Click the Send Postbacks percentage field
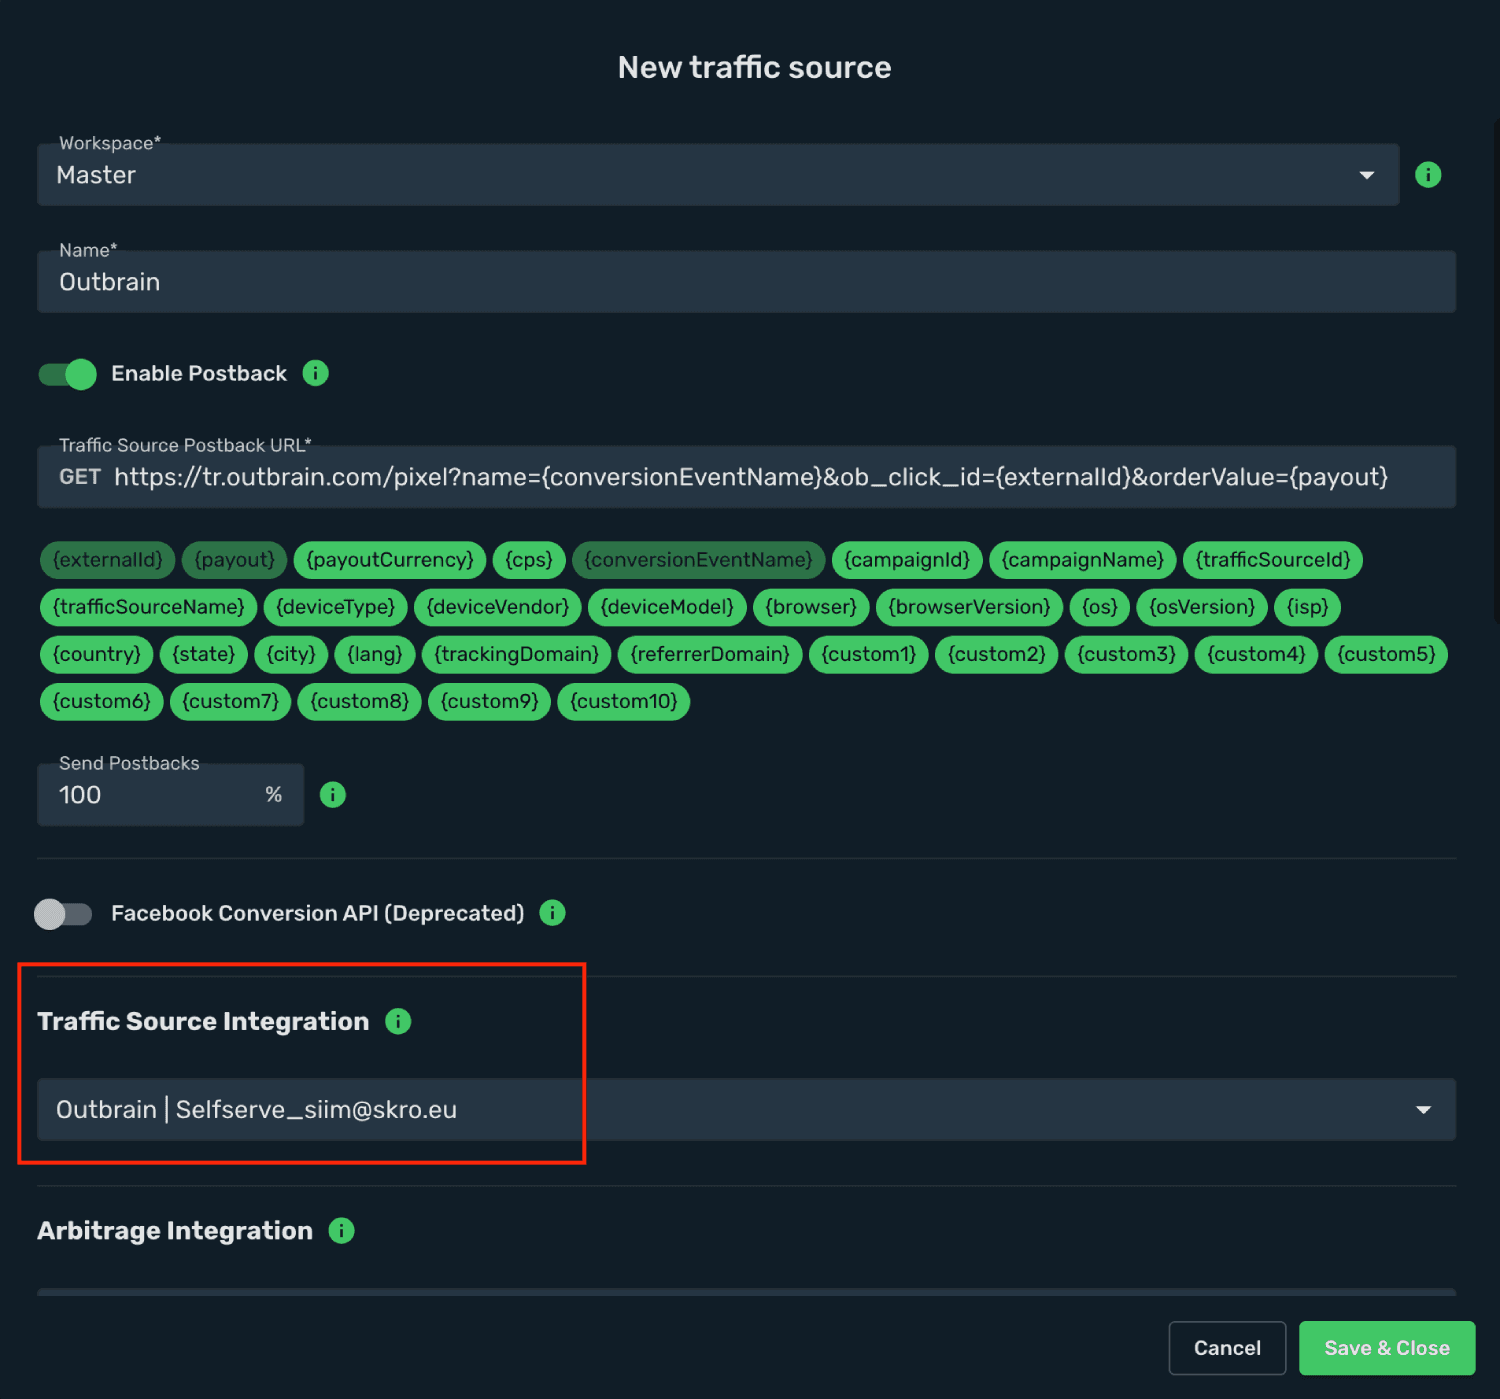Viewport: 1500px width, 1399px height. click(x=170, y=795)
